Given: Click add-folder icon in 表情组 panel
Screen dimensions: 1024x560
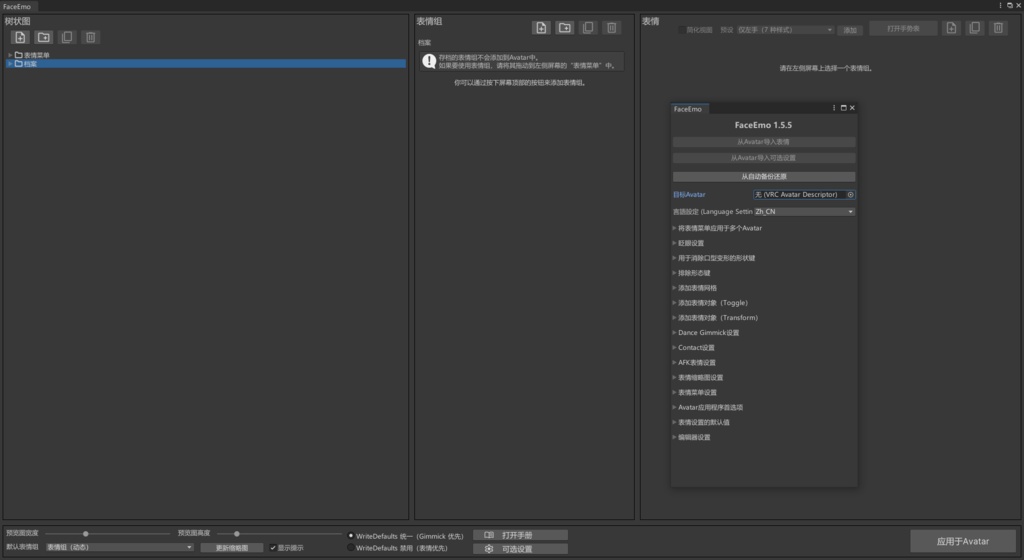Looking at the screenshot, I should [565, 27].
